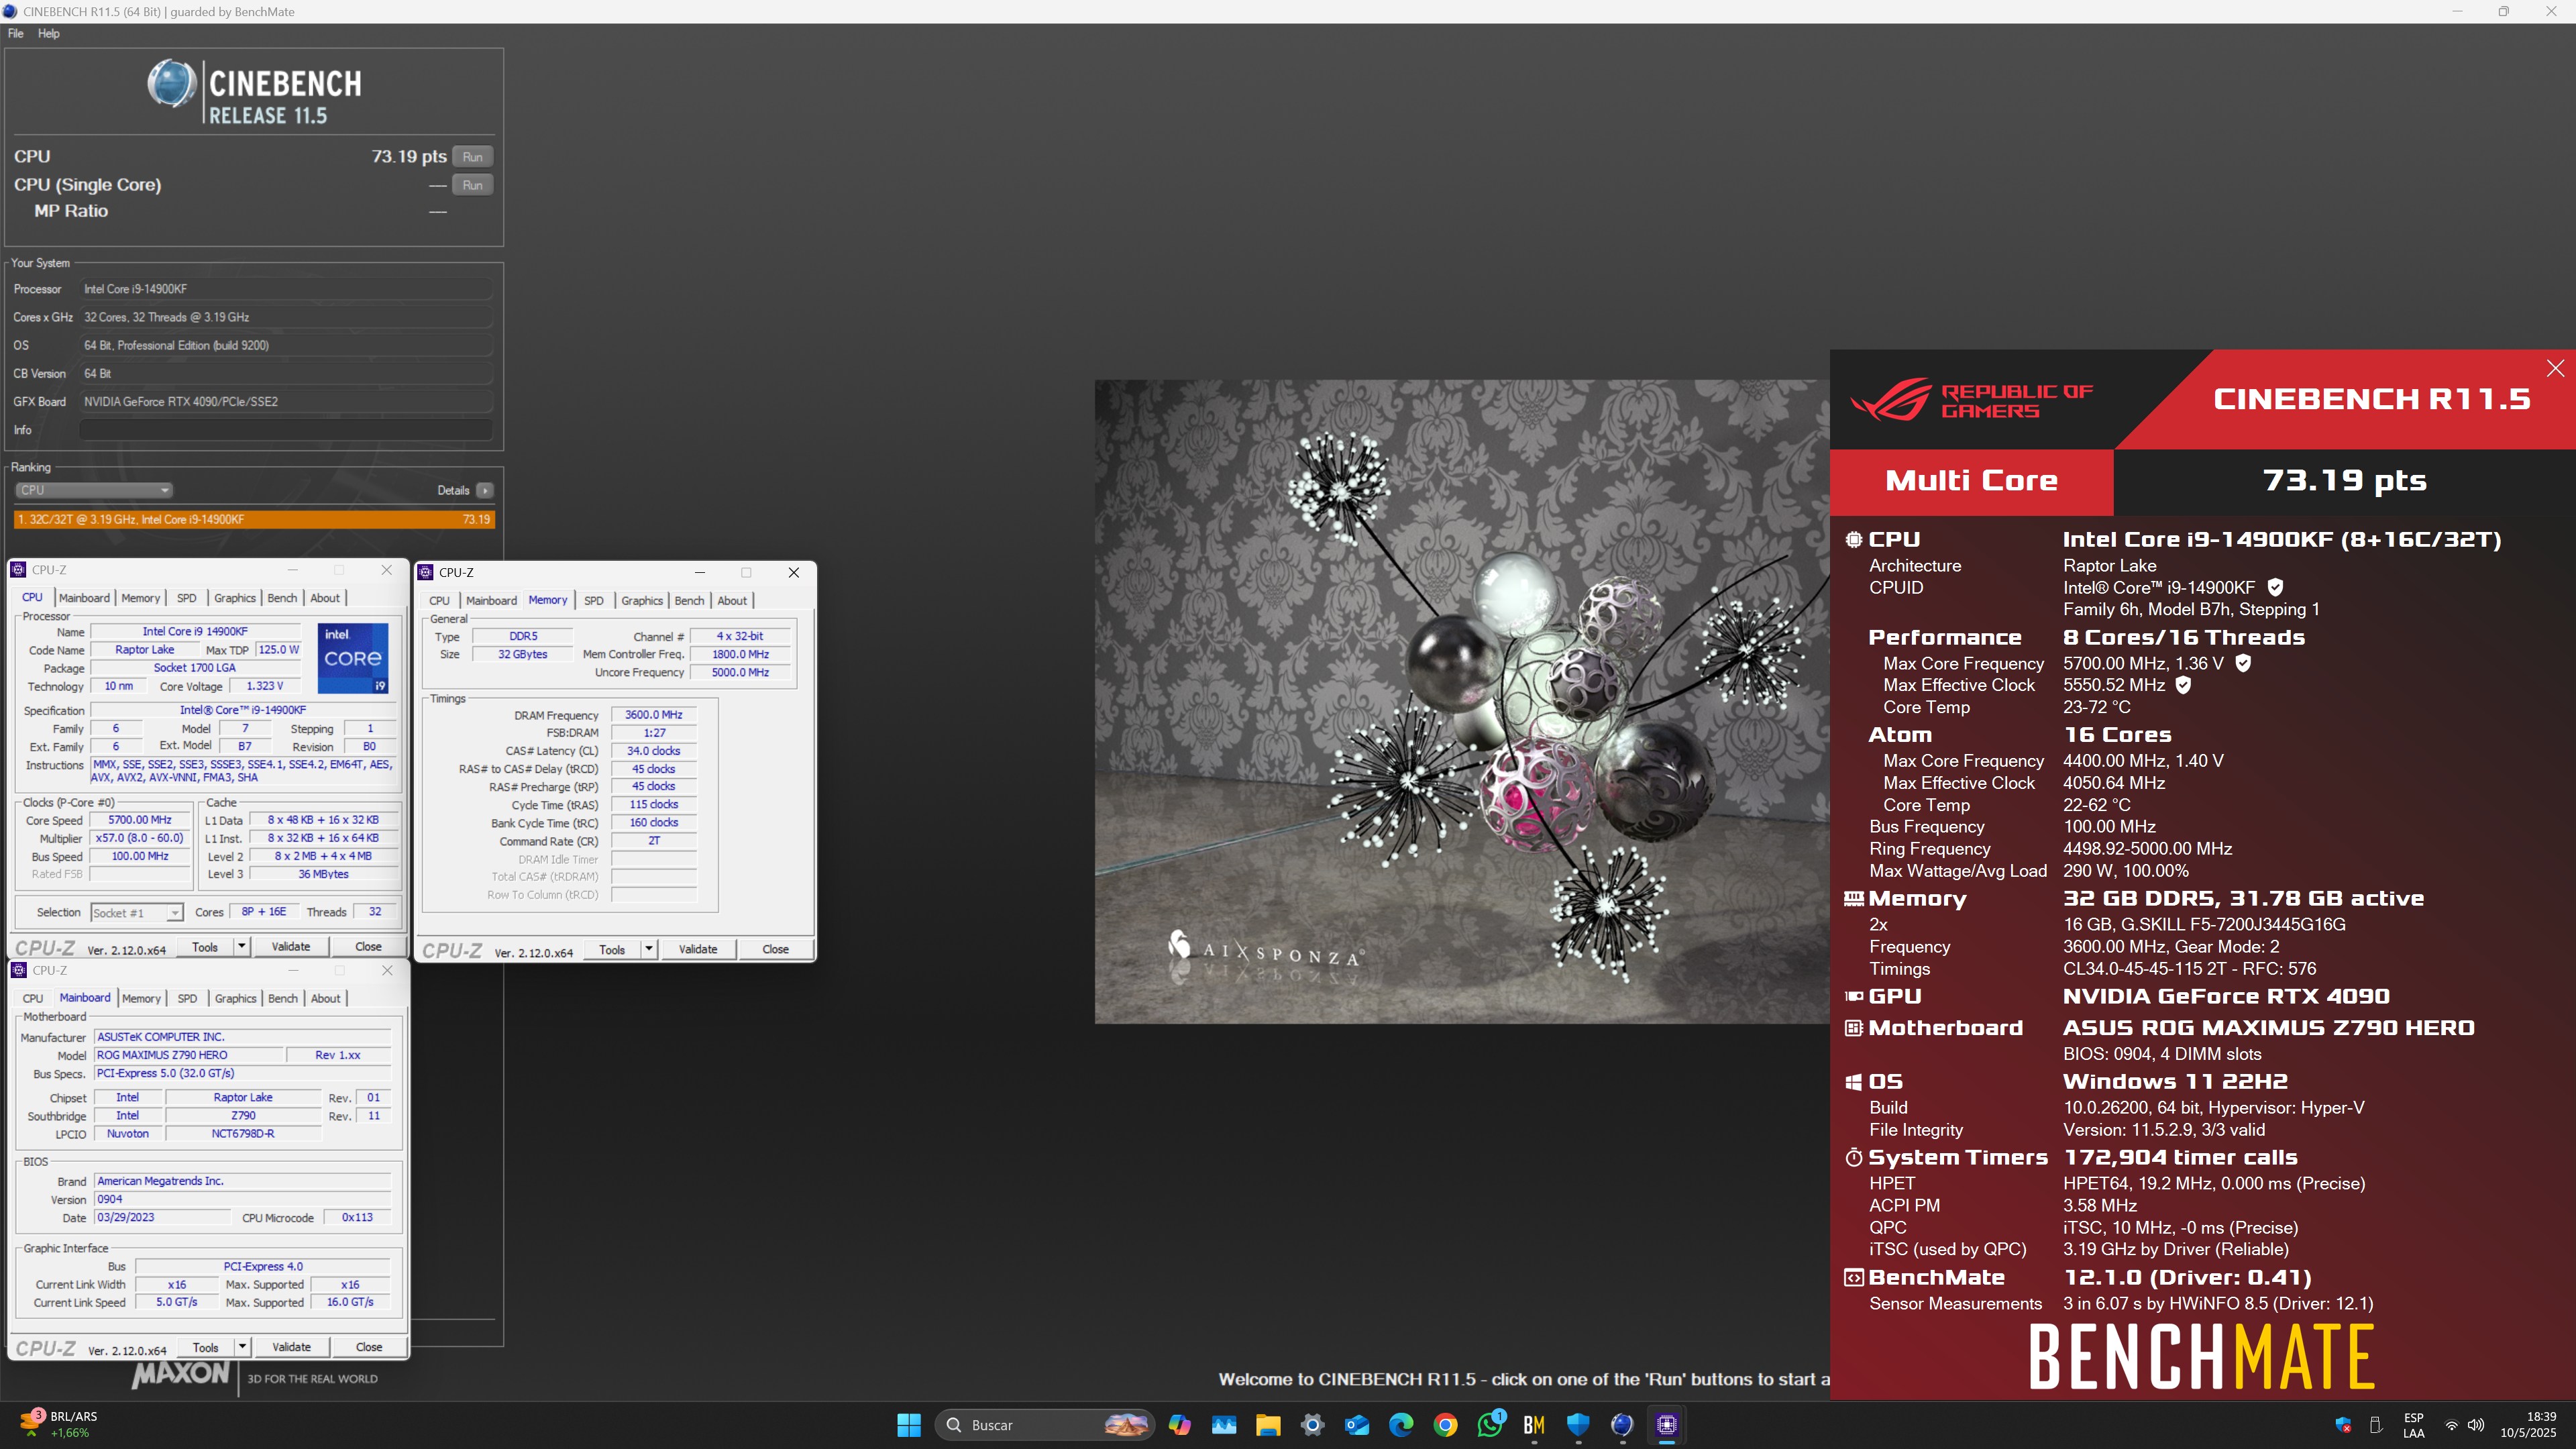Screen dimensions: 2576x1449
Task: Click Validate in CPU-Z Memory window
Action: (698, 949)
